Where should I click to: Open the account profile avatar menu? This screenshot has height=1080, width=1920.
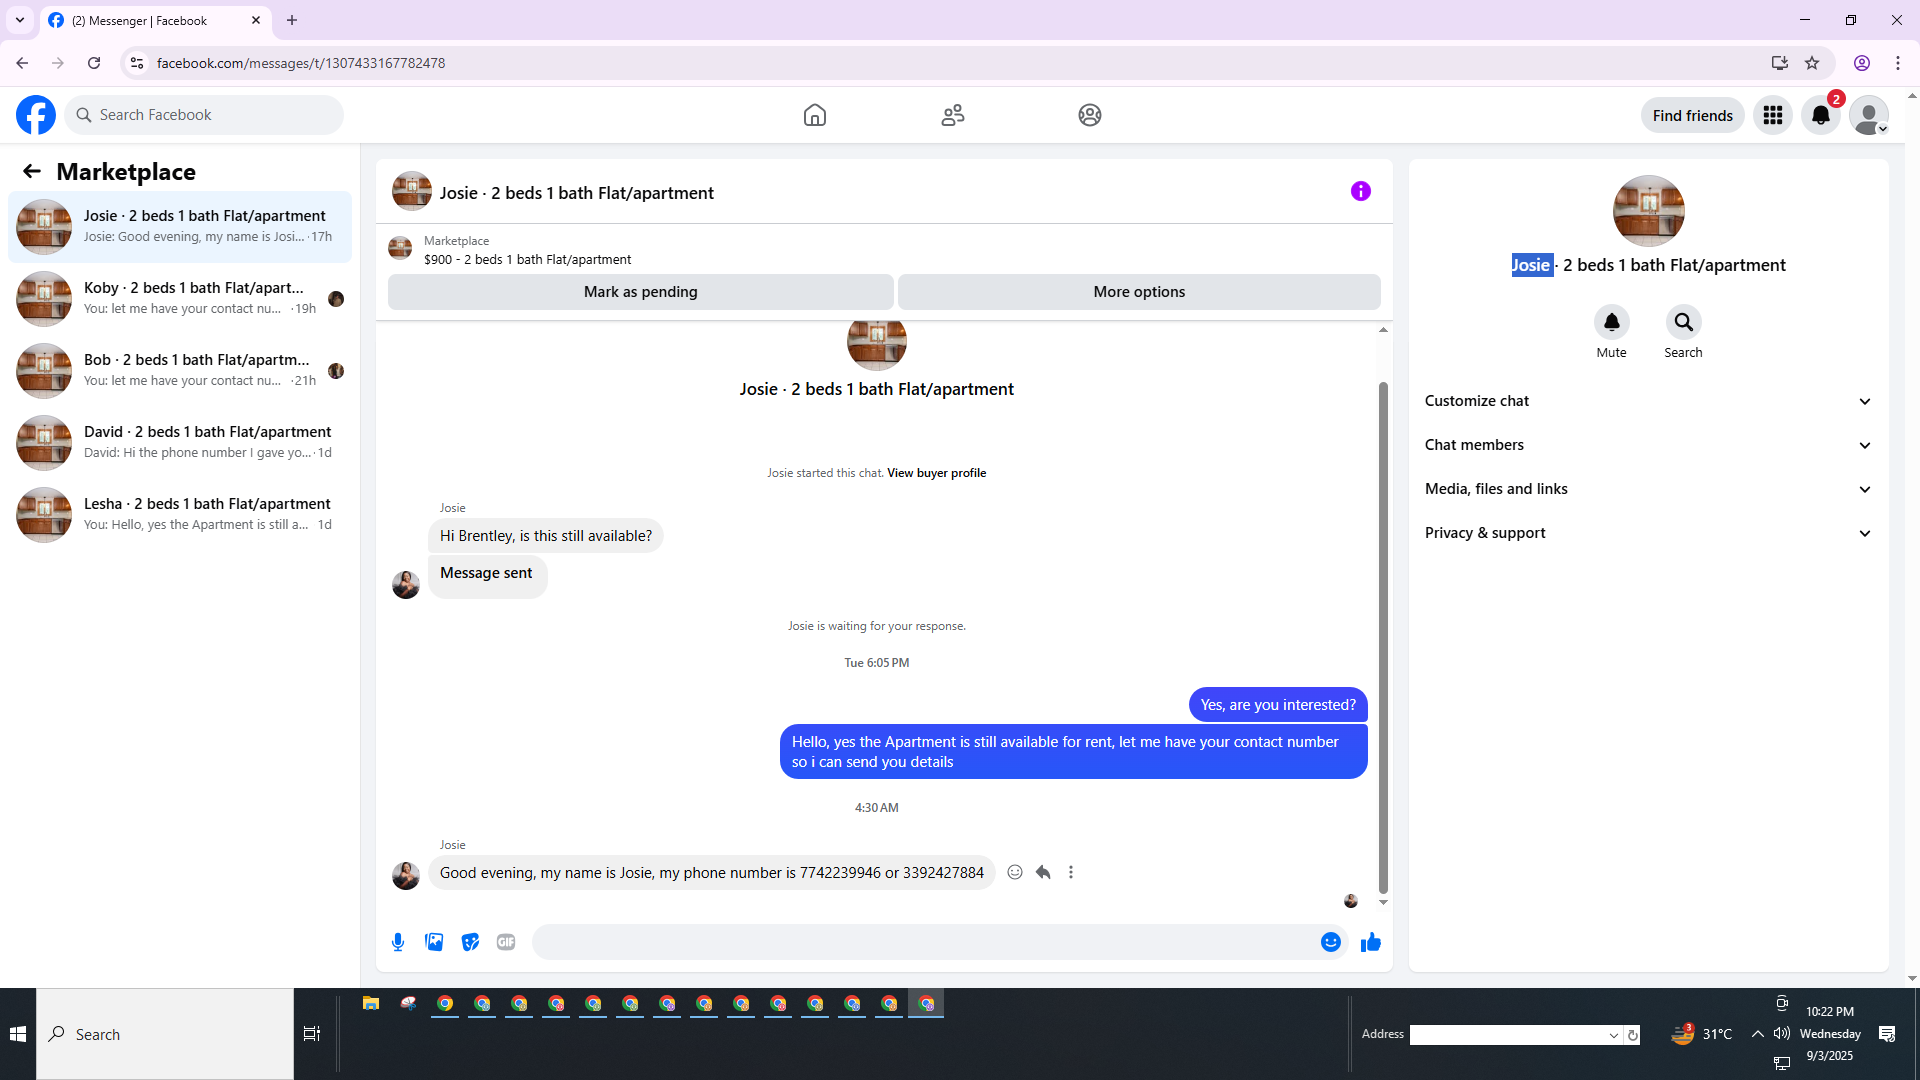[x=1869, y=115]
